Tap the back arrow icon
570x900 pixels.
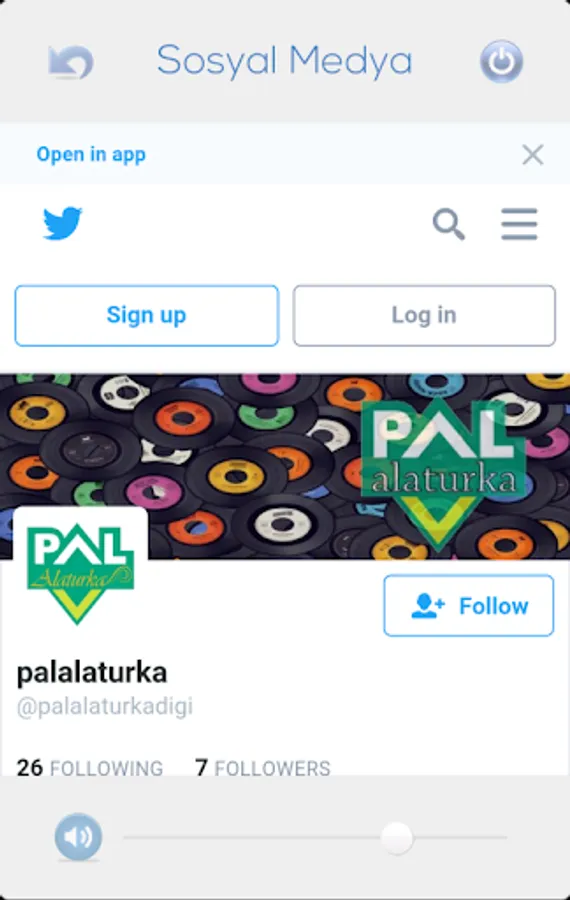(x=71, y=62)
